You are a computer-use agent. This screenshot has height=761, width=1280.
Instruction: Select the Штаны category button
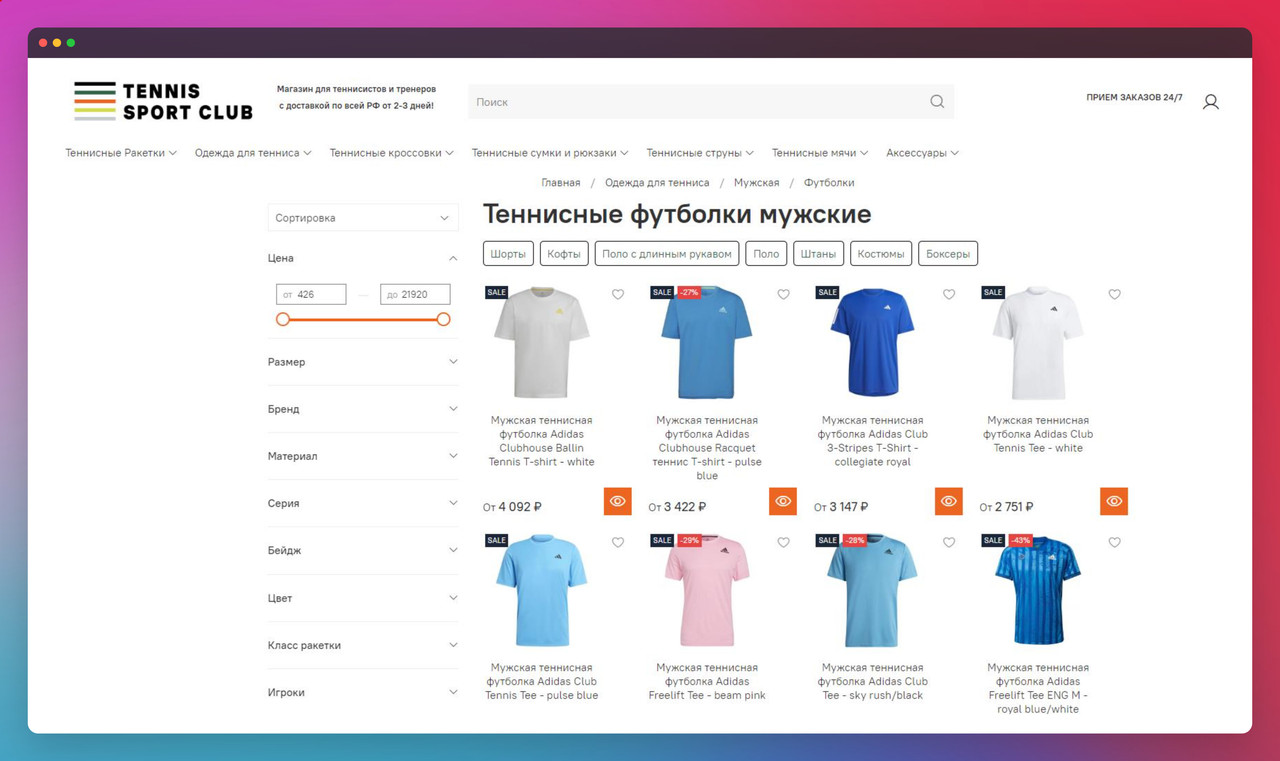tap(818, 254)
